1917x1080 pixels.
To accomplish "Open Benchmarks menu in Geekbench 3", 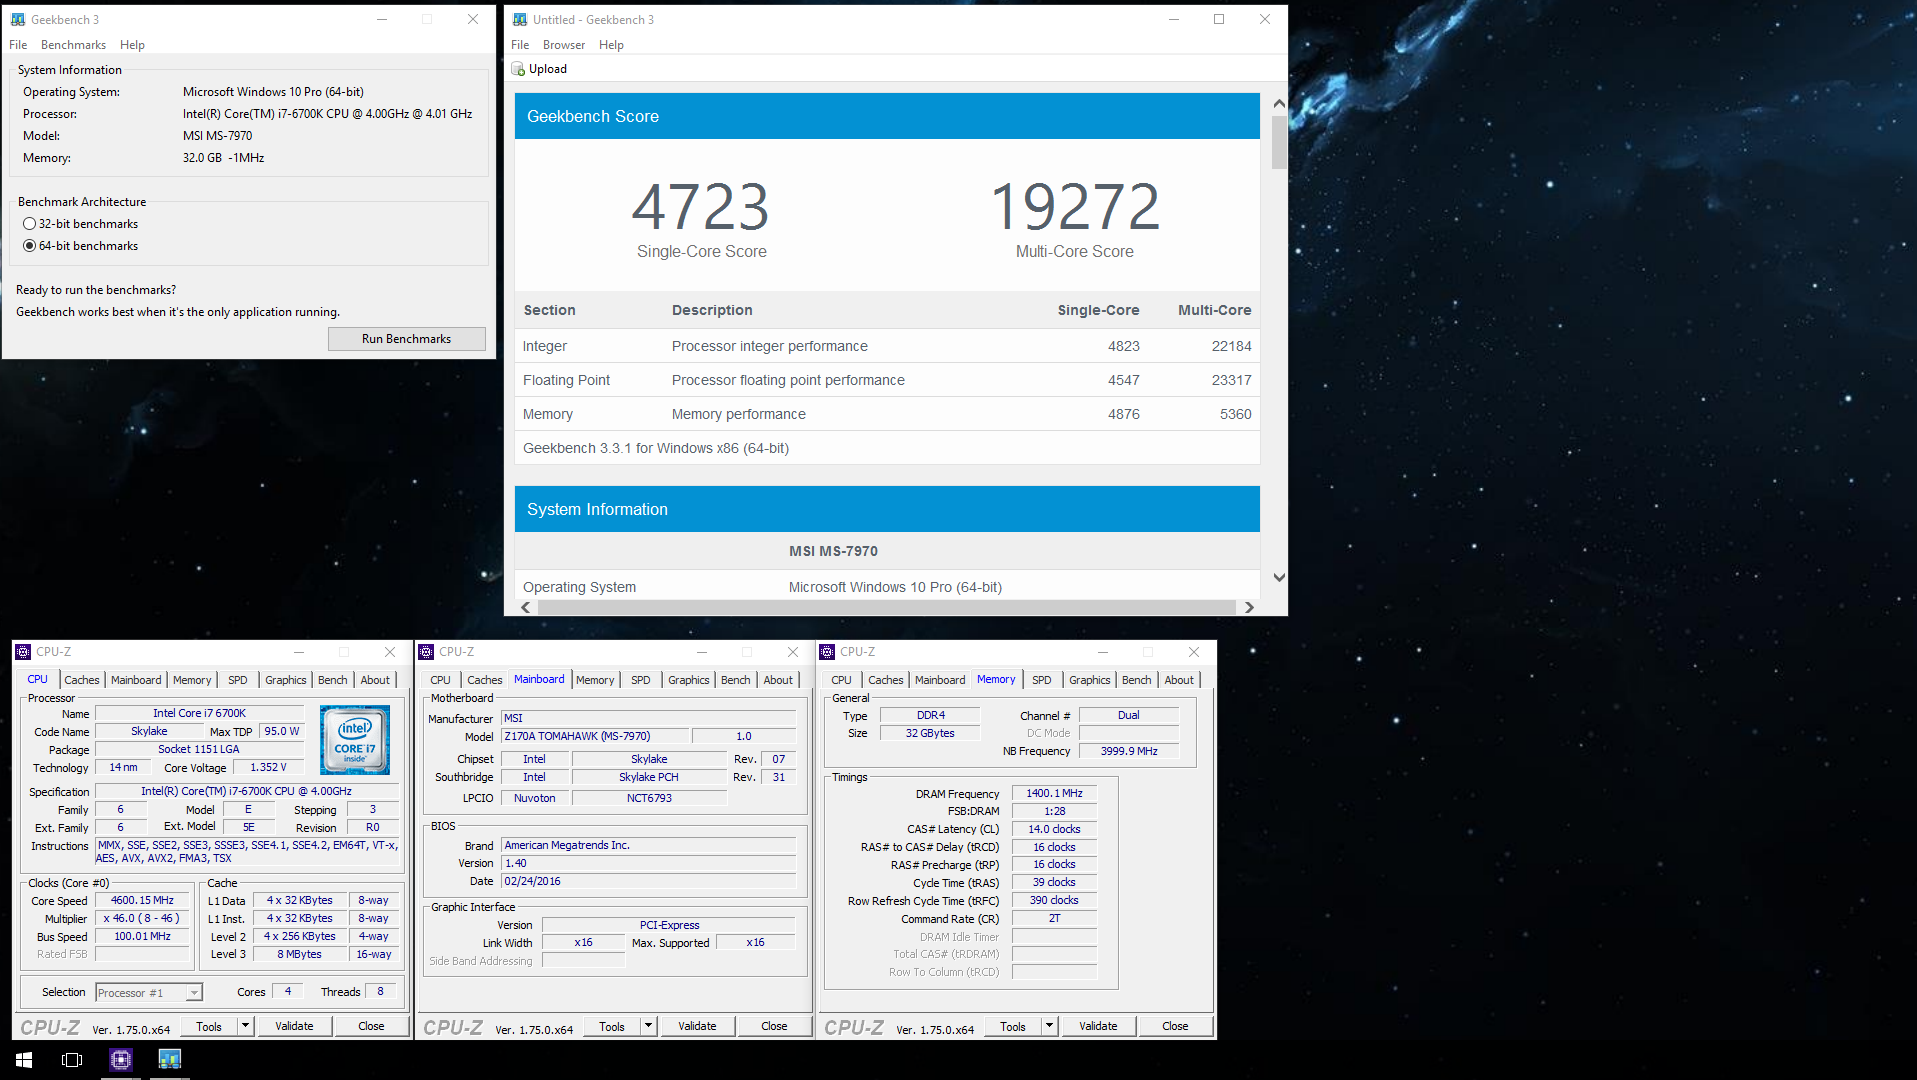I will [73, 45].
